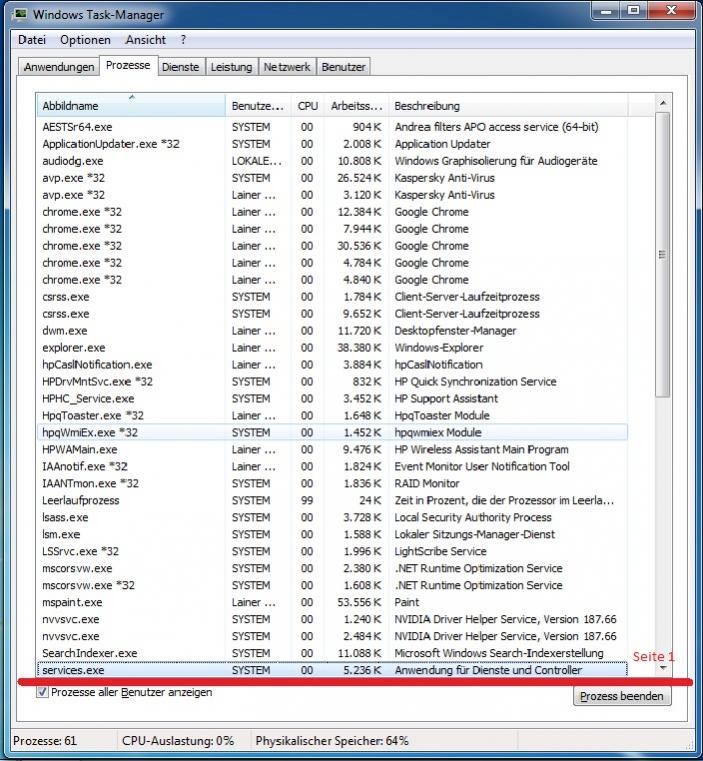Select the mscorsvw.exe *32 process
The height and width of the screenshot is (761, 703).
point(332,585)
